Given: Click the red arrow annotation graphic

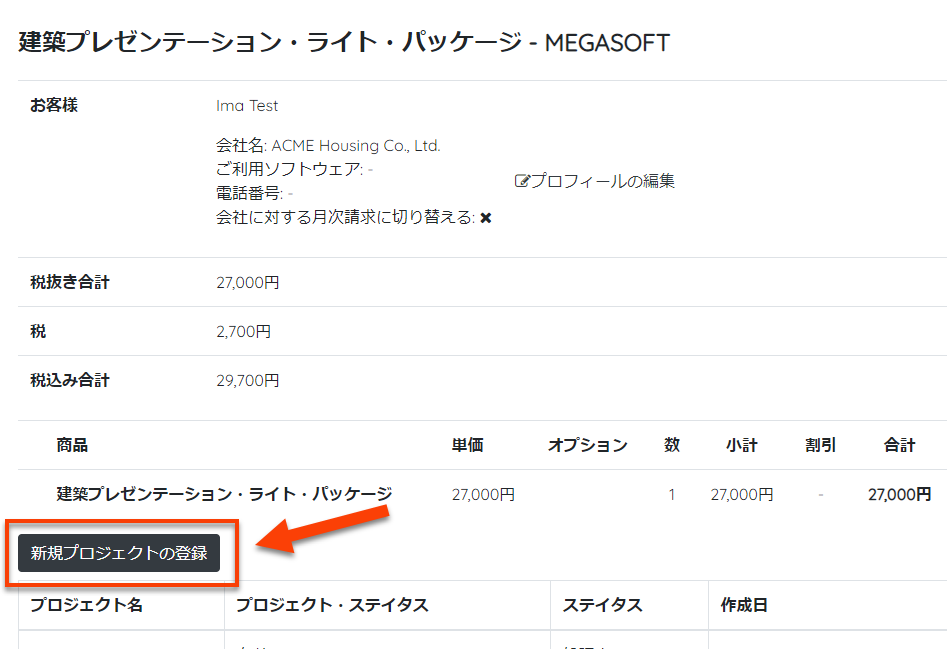Looking at the screenshot, I should click(322, 530).
